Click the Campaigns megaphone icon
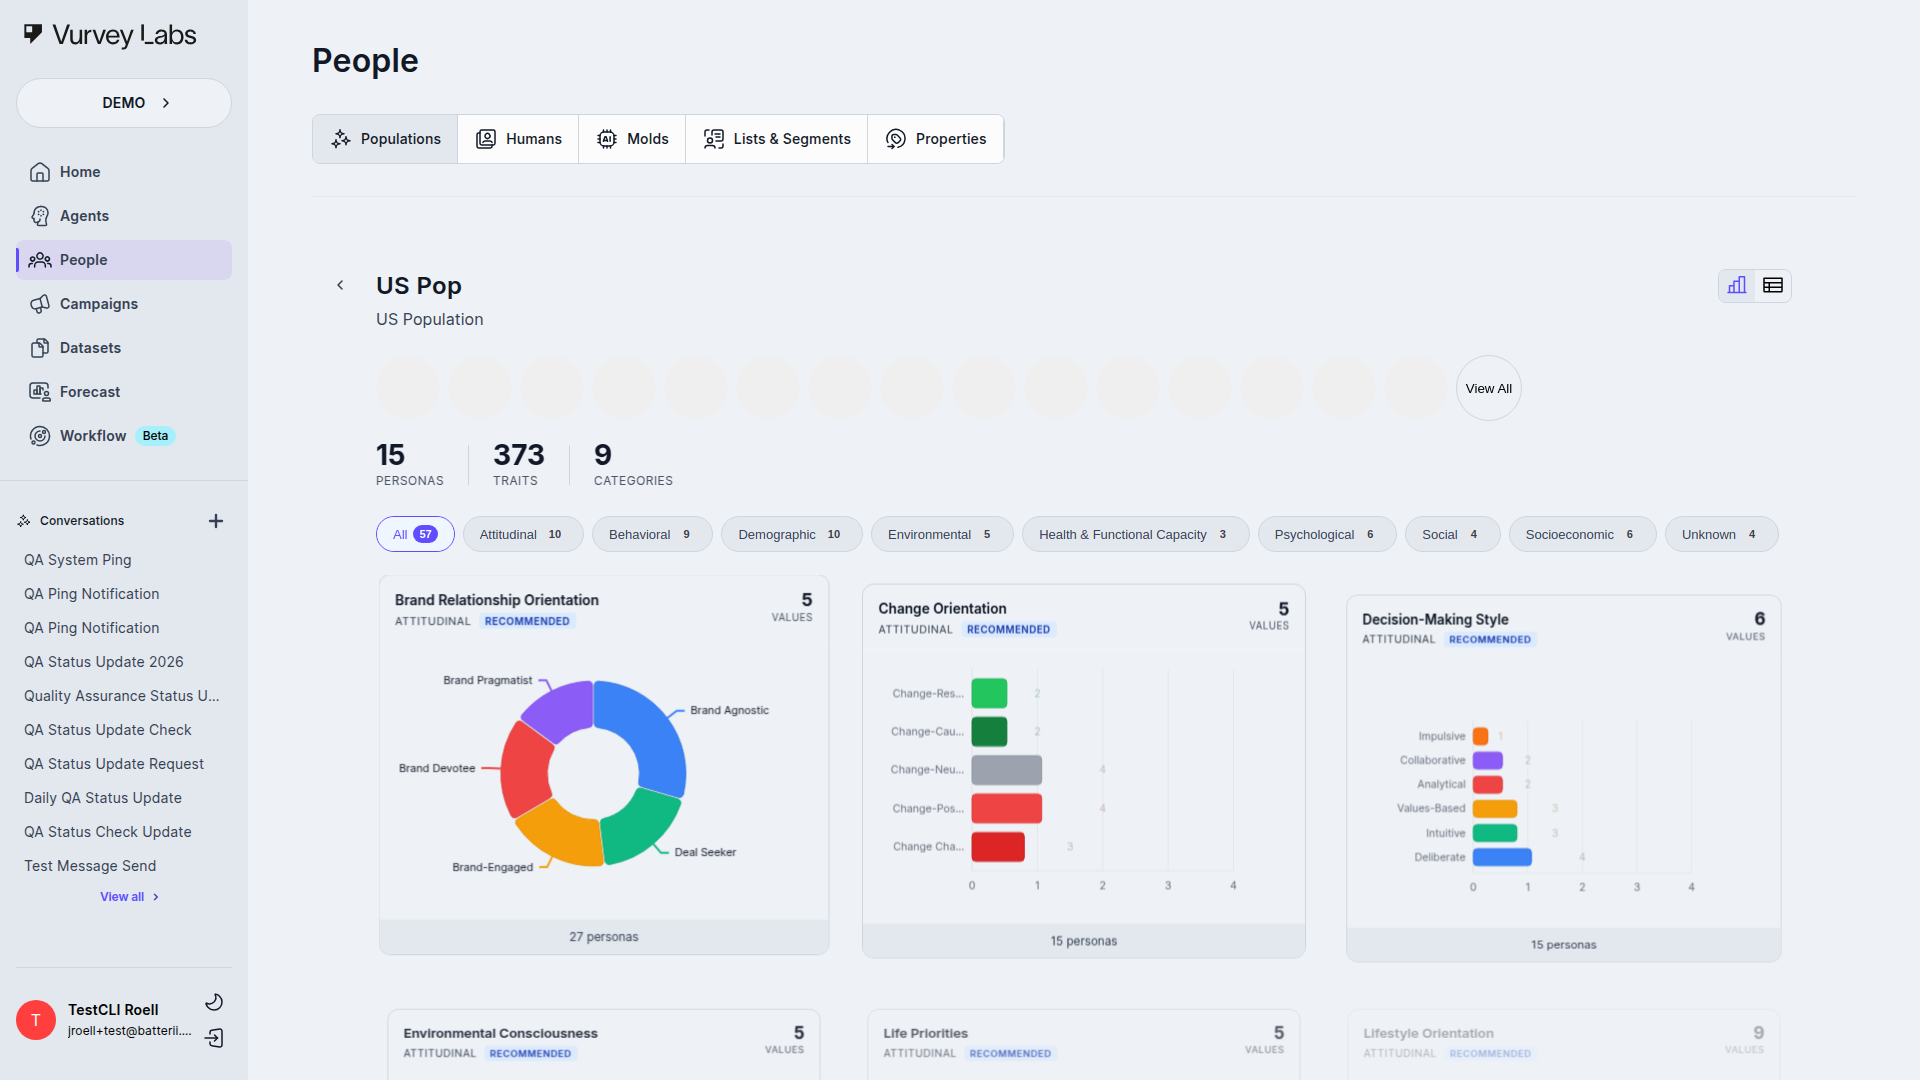Screen dimensions: 1920x1080 tap(40, 304)
